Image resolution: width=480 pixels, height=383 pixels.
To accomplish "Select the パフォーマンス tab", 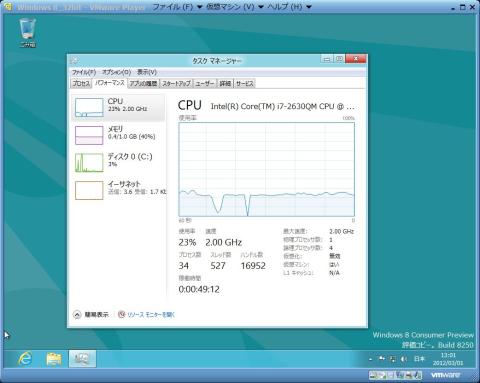I will (109, 83).
